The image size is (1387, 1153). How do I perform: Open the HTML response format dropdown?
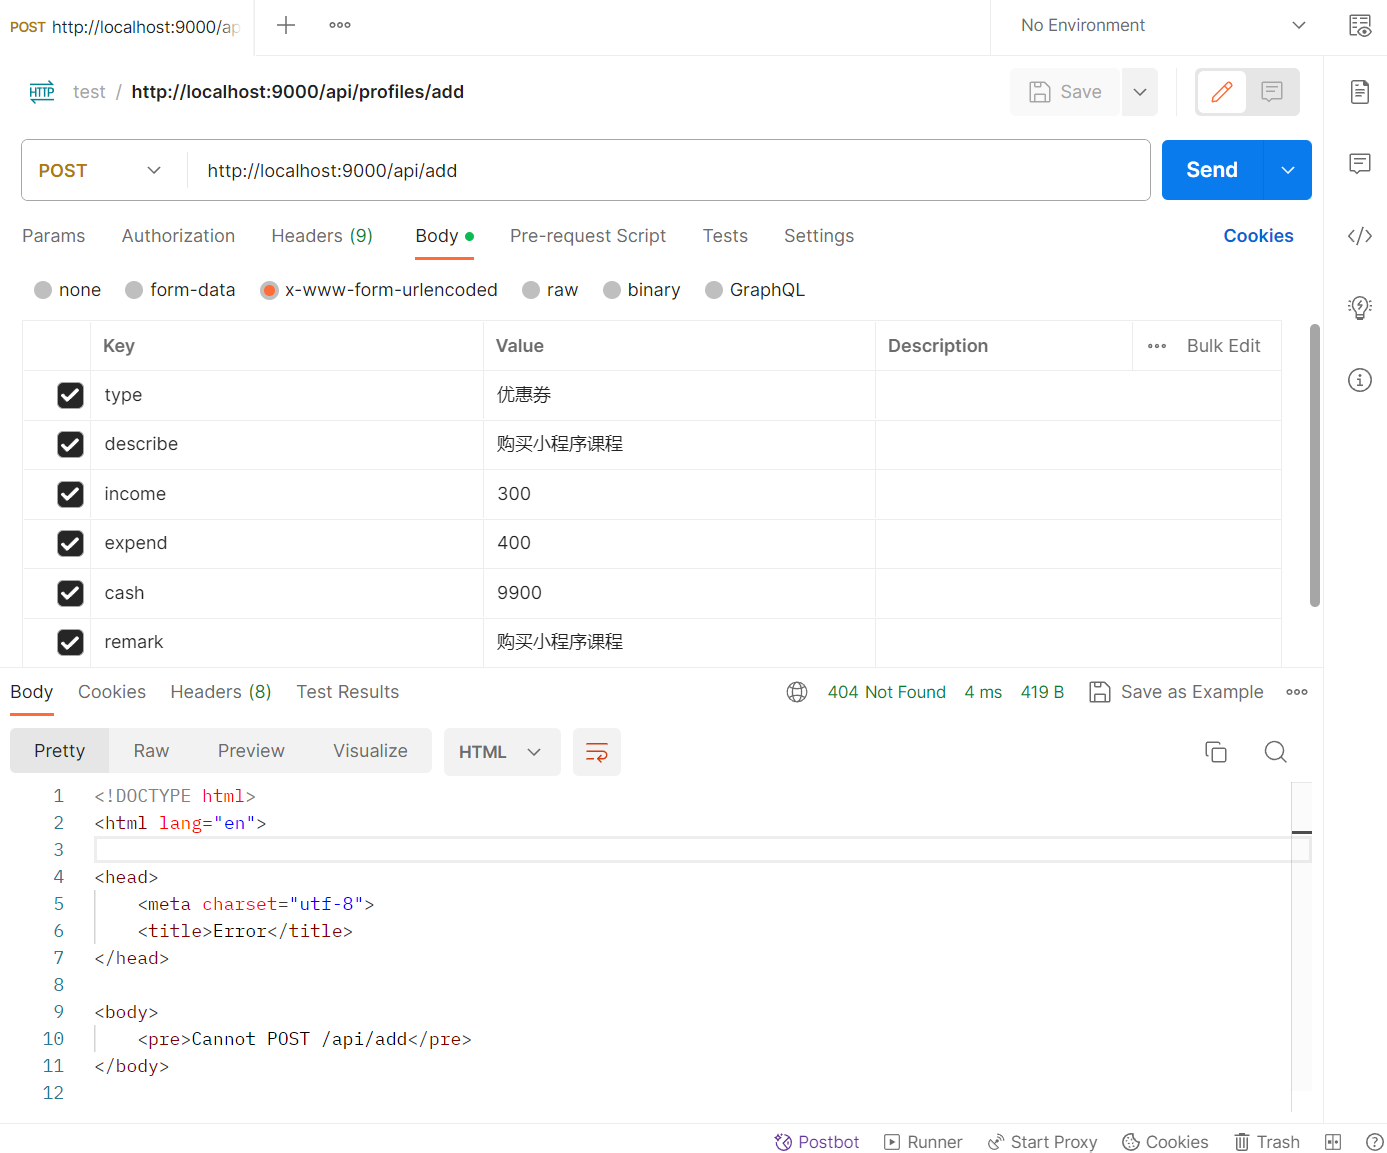(500, 752)
